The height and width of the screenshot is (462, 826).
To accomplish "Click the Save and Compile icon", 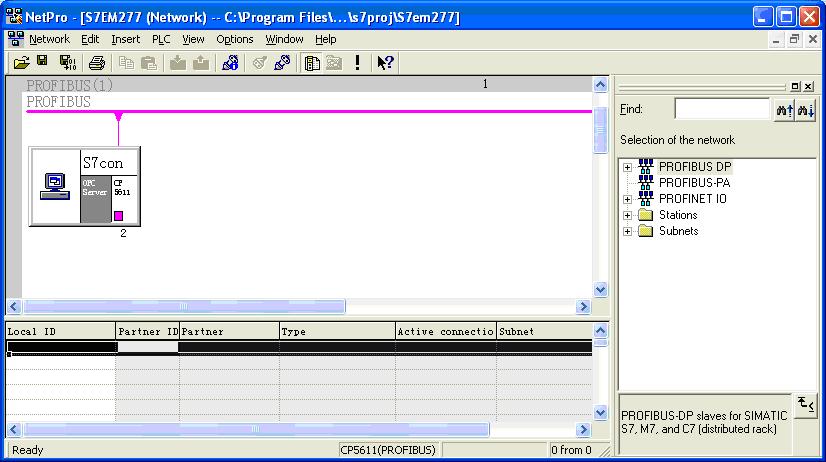I will [x=67, y=63].
